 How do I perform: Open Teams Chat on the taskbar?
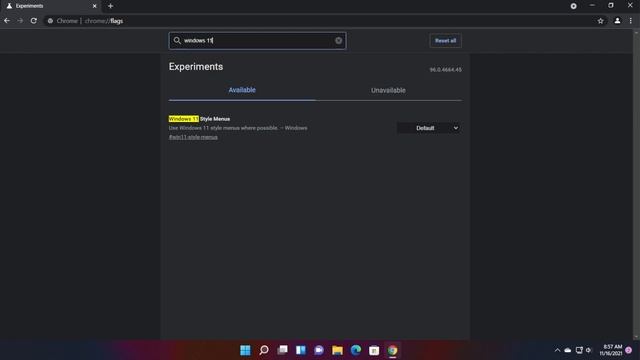click(x=319, y=350)
